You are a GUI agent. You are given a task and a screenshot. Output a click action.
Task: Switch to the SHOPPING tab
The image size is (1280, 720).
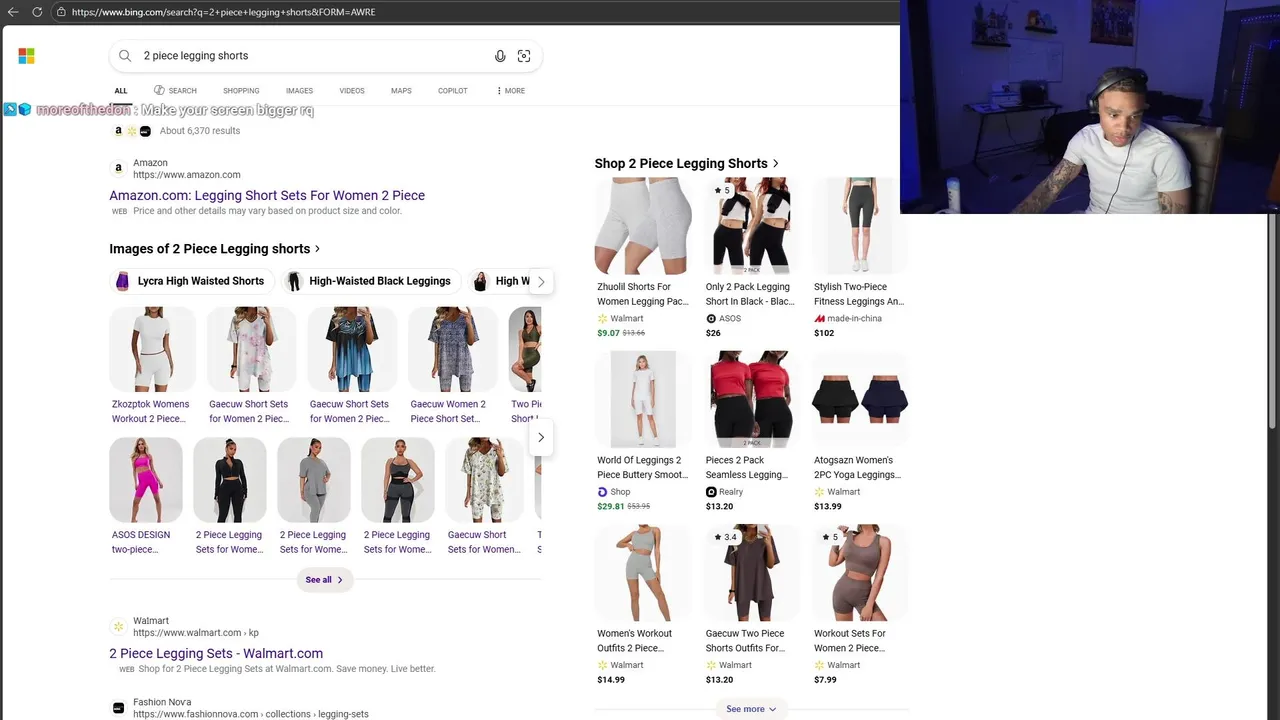[x=241, y=91]
